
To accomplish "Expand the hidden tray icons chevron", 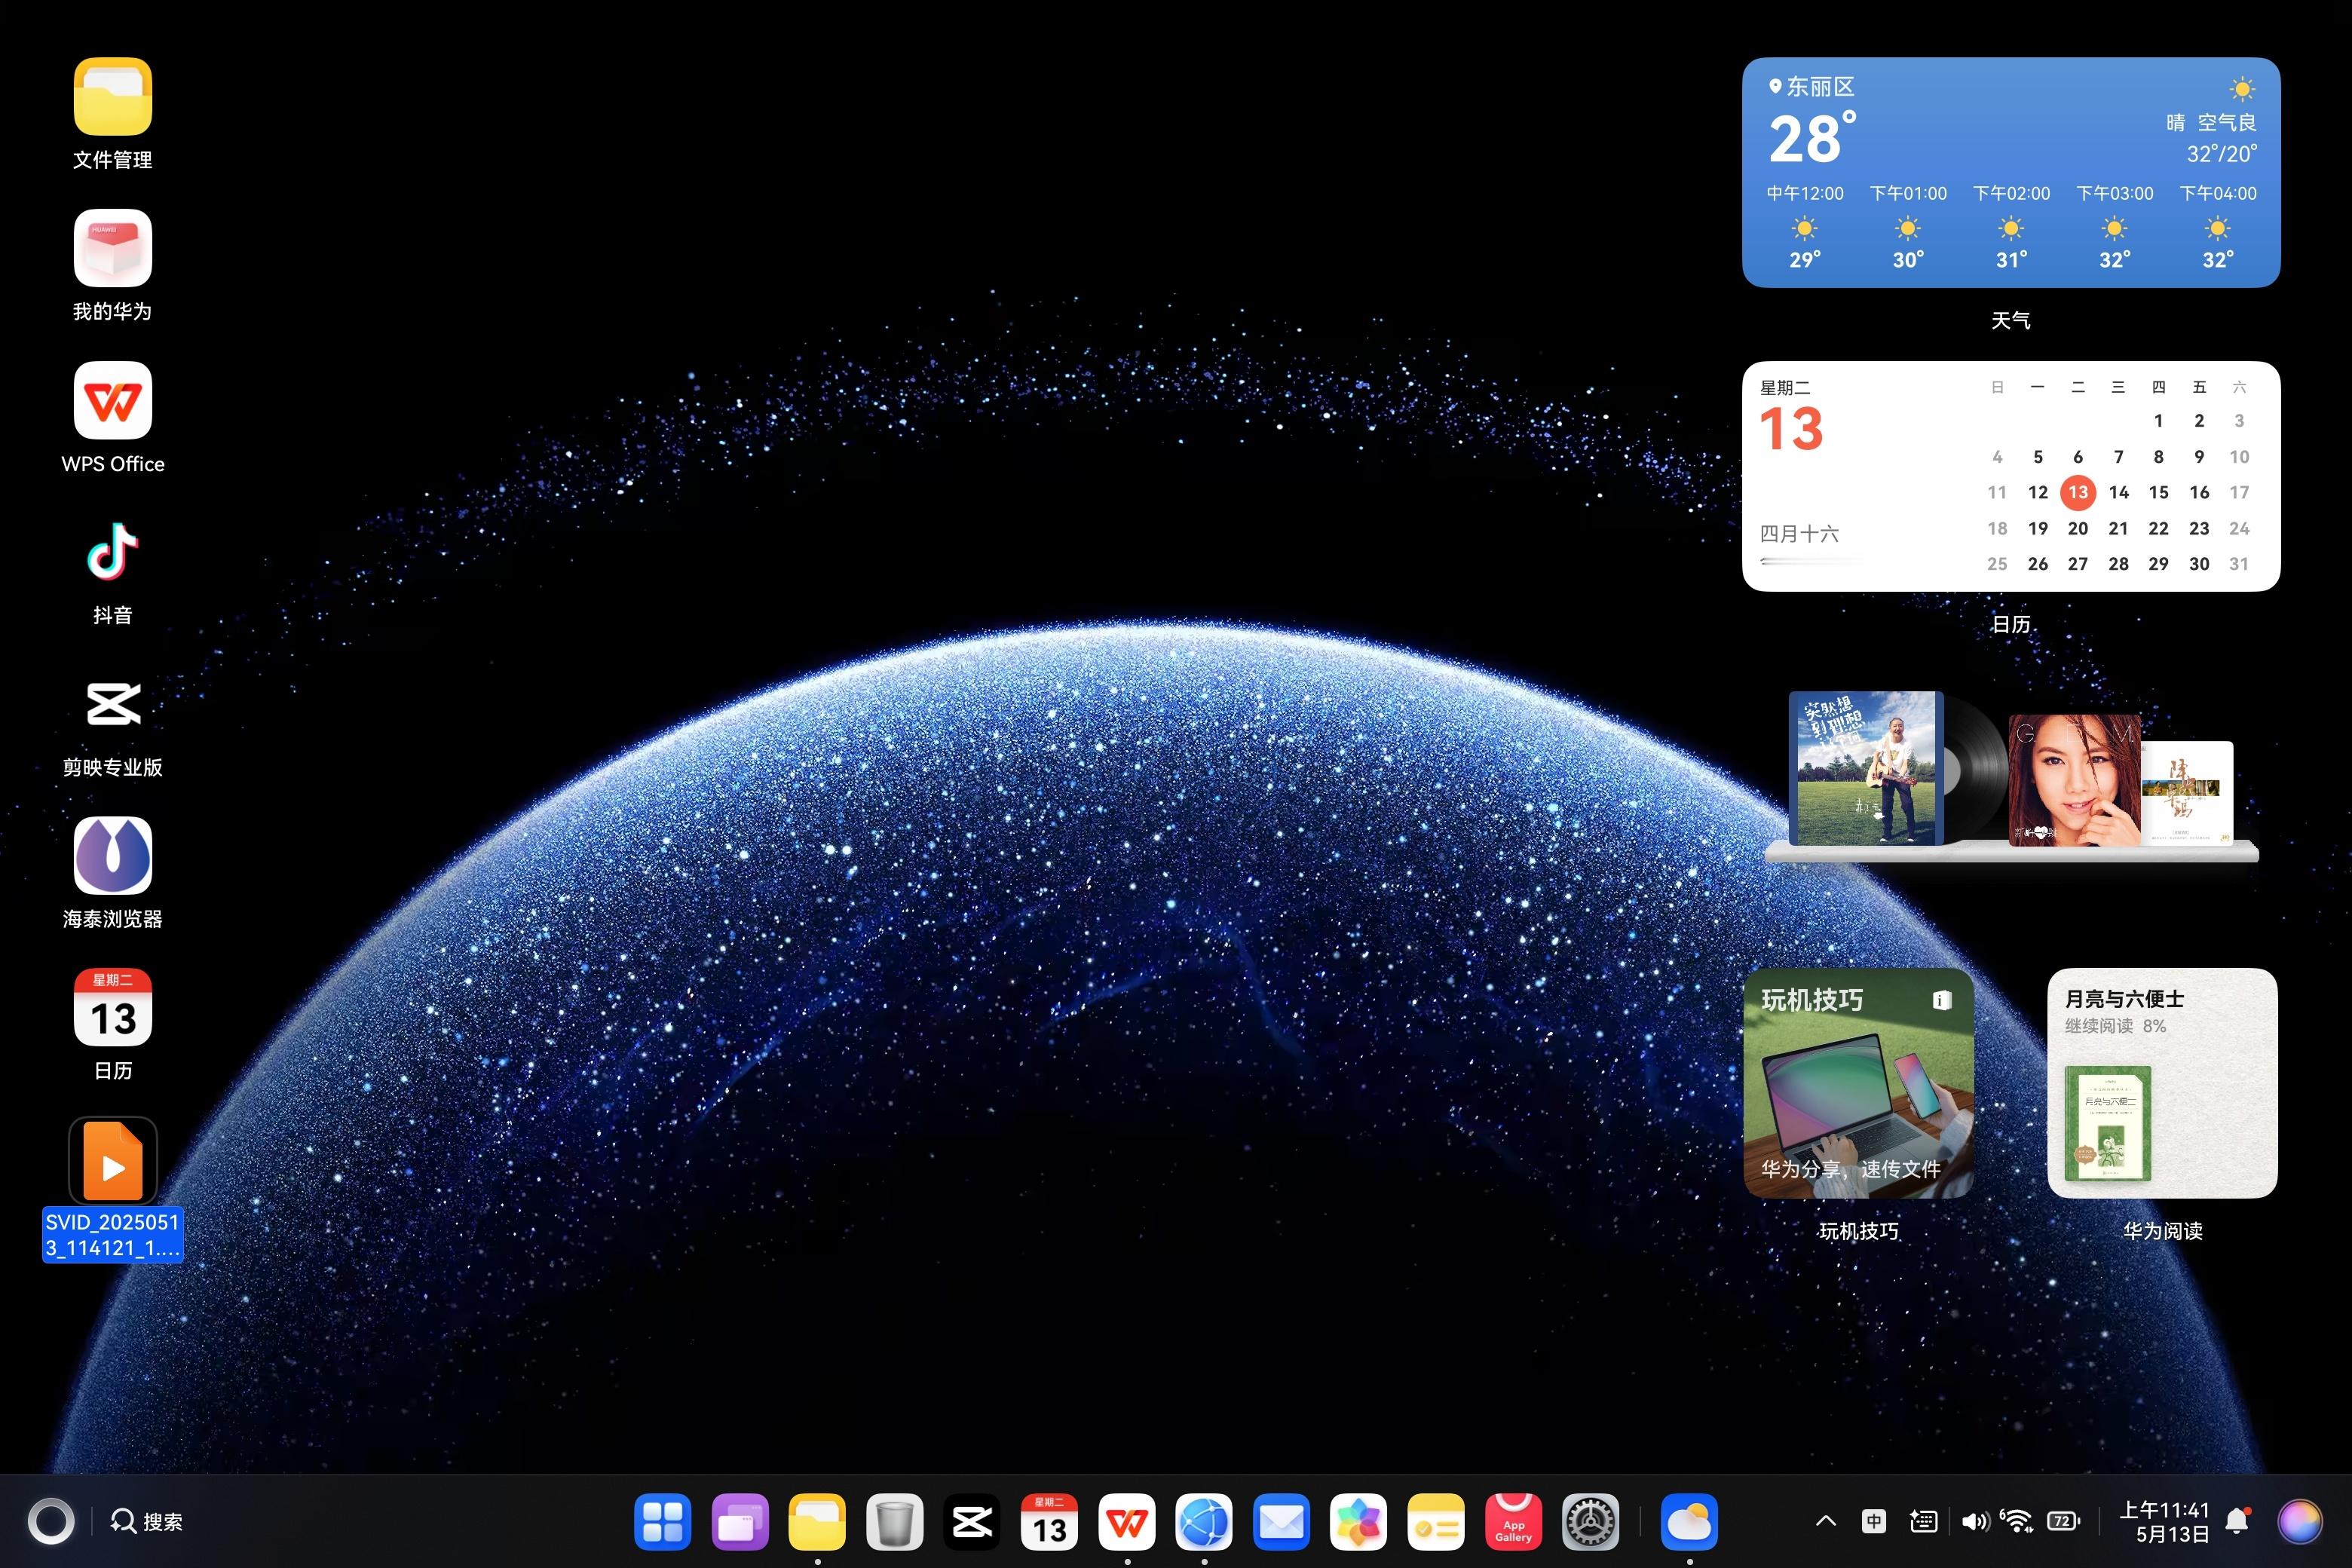I will click(x=1825, y=1521).
